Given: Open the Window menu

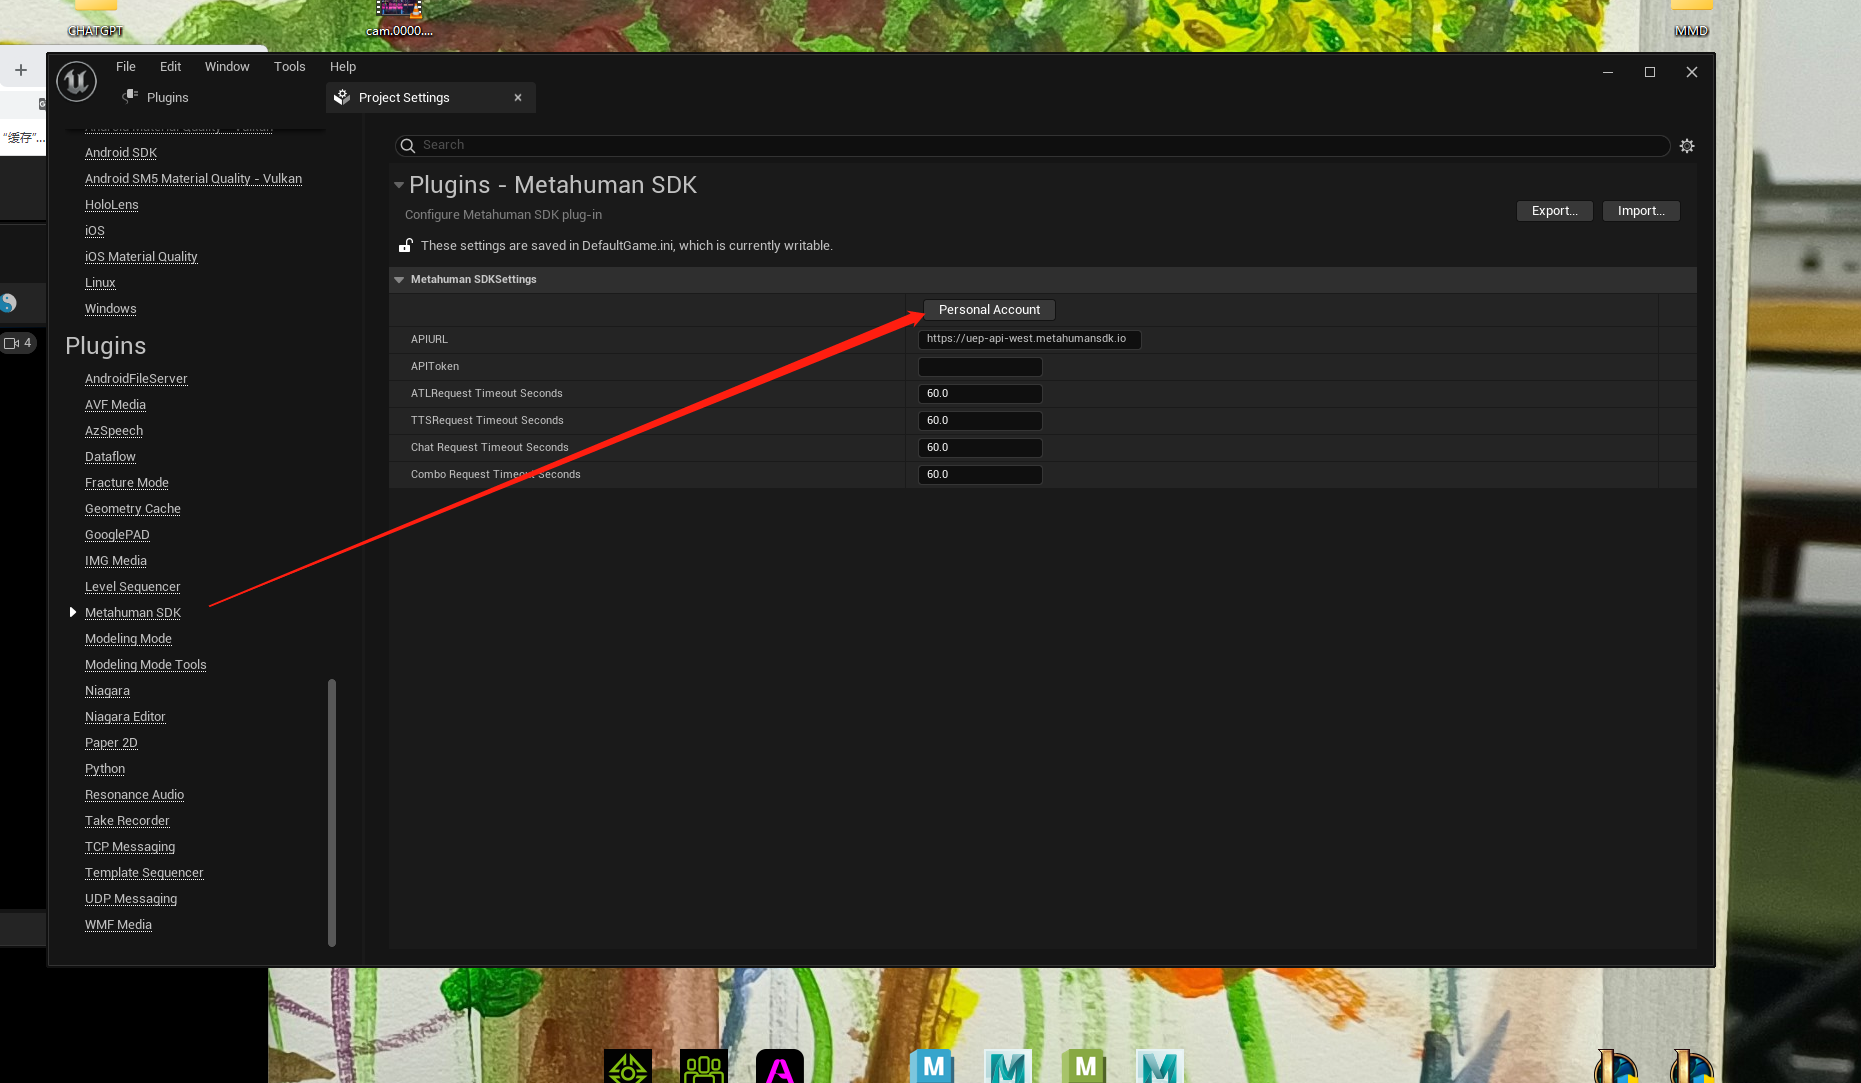Looking at the screenshot, I should point(227,67).
